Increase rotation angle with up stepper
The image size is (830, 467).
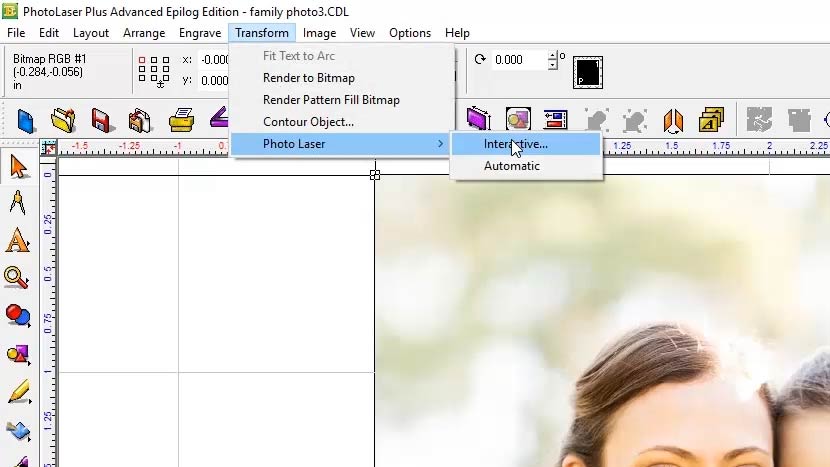pyautogui.click(x=553, y=55)
